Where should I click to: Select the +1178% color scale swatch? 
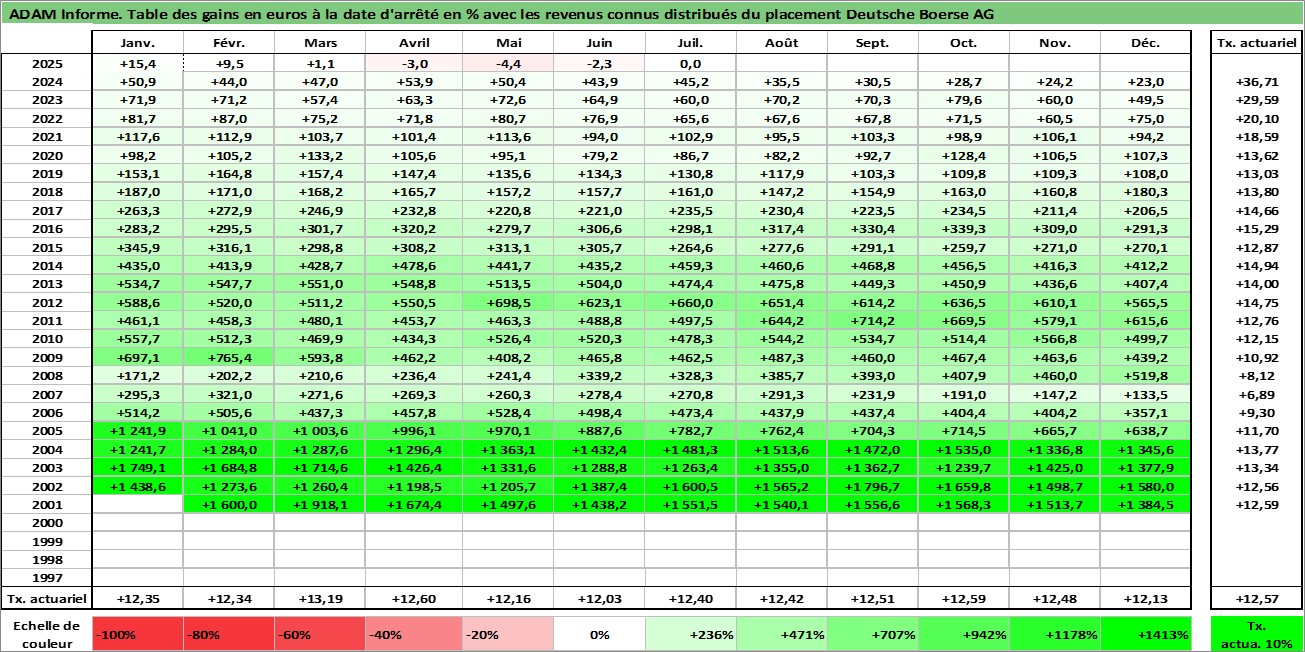[1055, 634]
